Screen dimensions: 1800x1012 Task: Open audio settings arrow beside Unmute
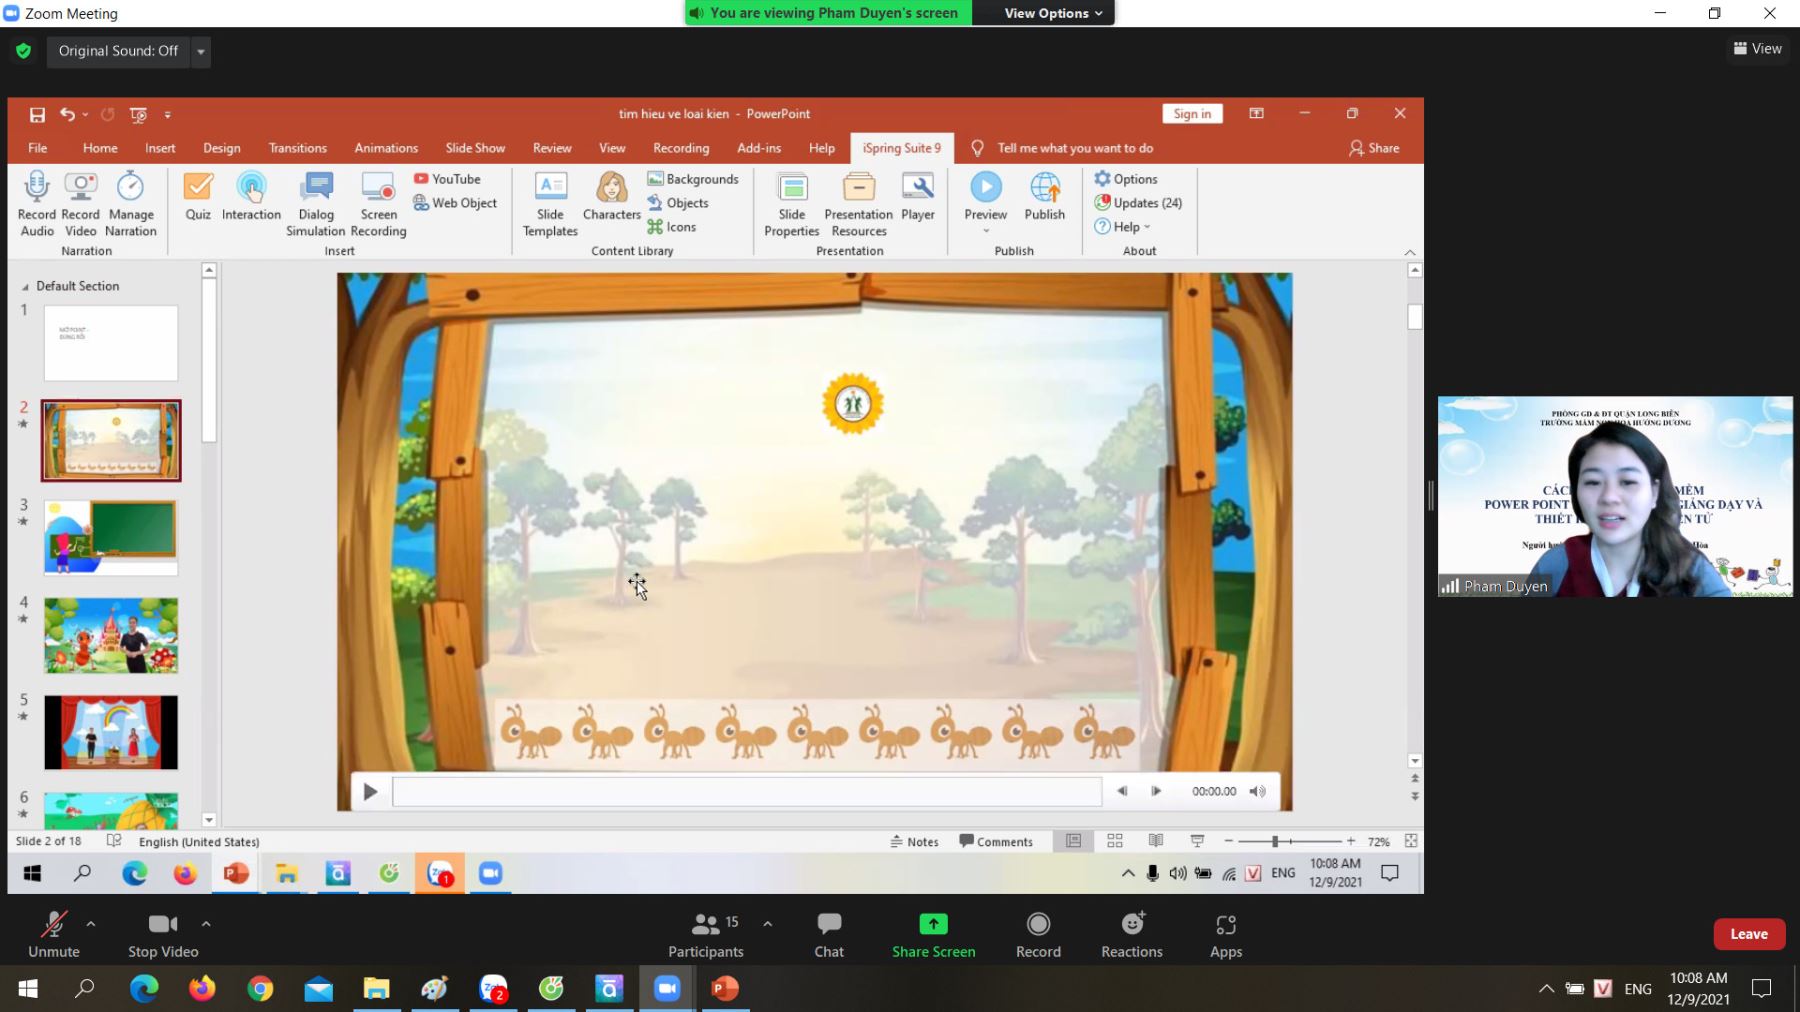coord(91,924)
